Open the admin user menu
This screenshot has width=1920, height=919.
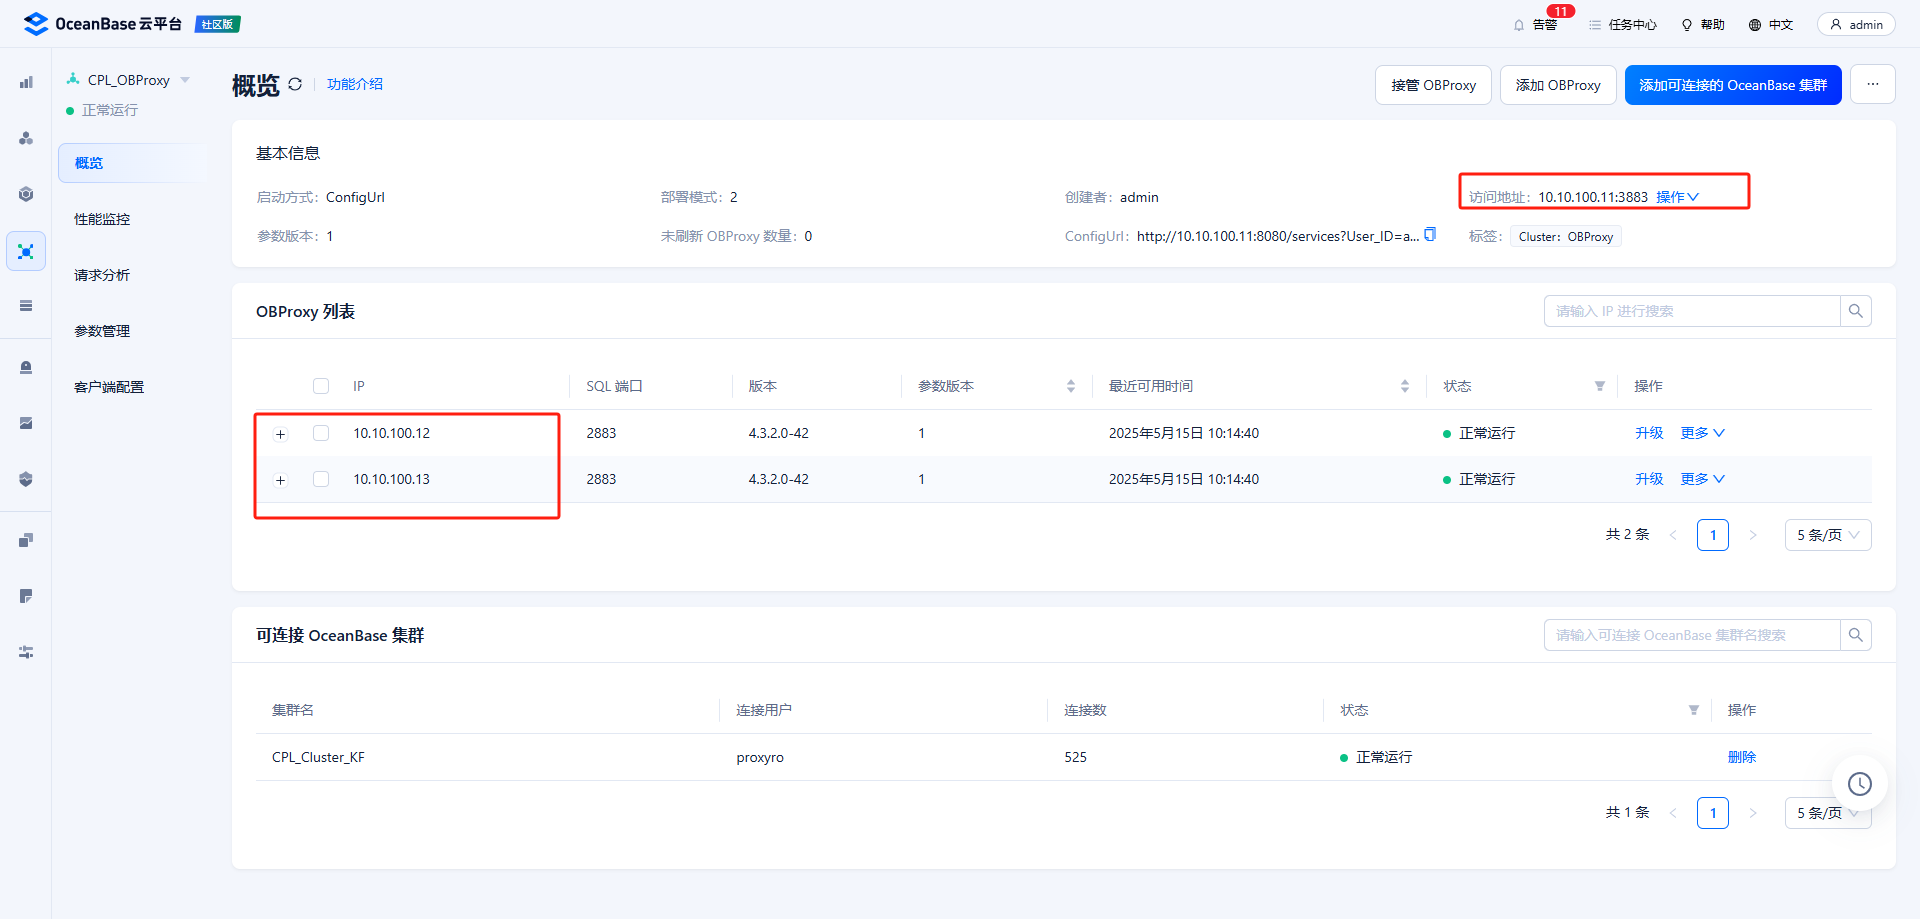point(1856,24)
